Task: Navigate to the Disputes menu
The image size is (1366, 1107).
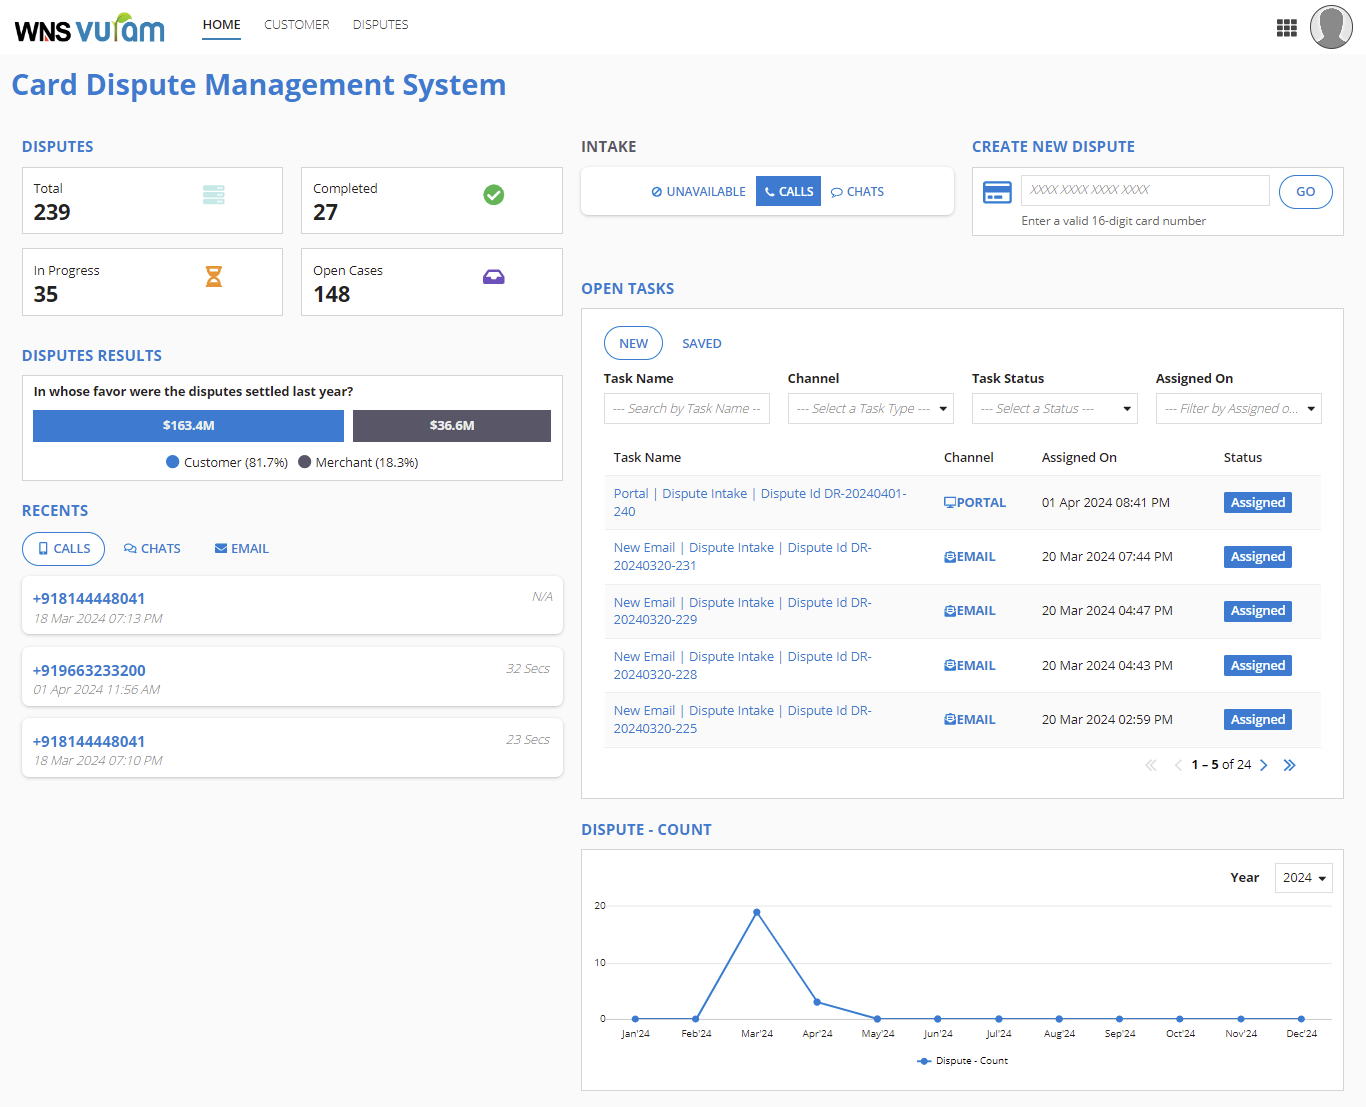Action: point(380,25)
